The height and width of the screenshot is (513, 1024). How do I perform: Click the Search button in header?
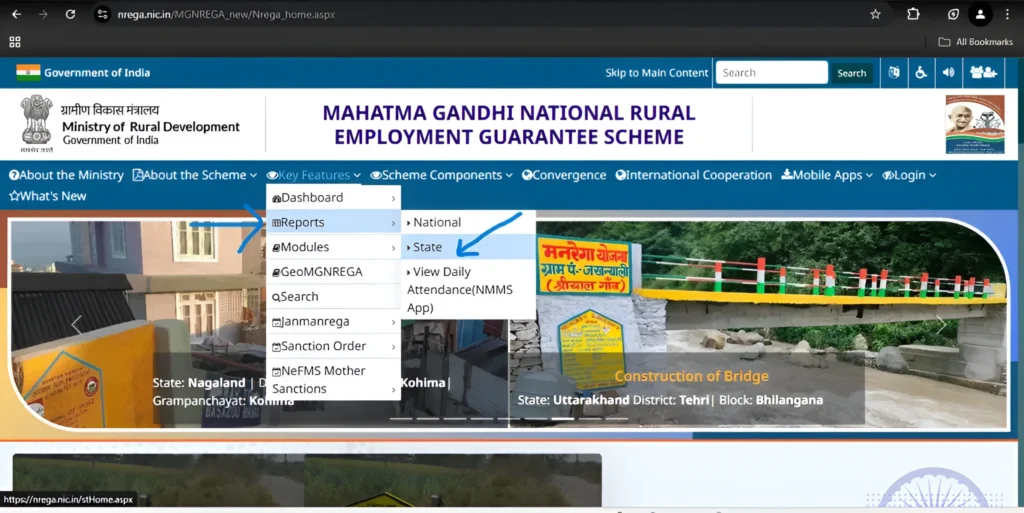click(852, 73)
